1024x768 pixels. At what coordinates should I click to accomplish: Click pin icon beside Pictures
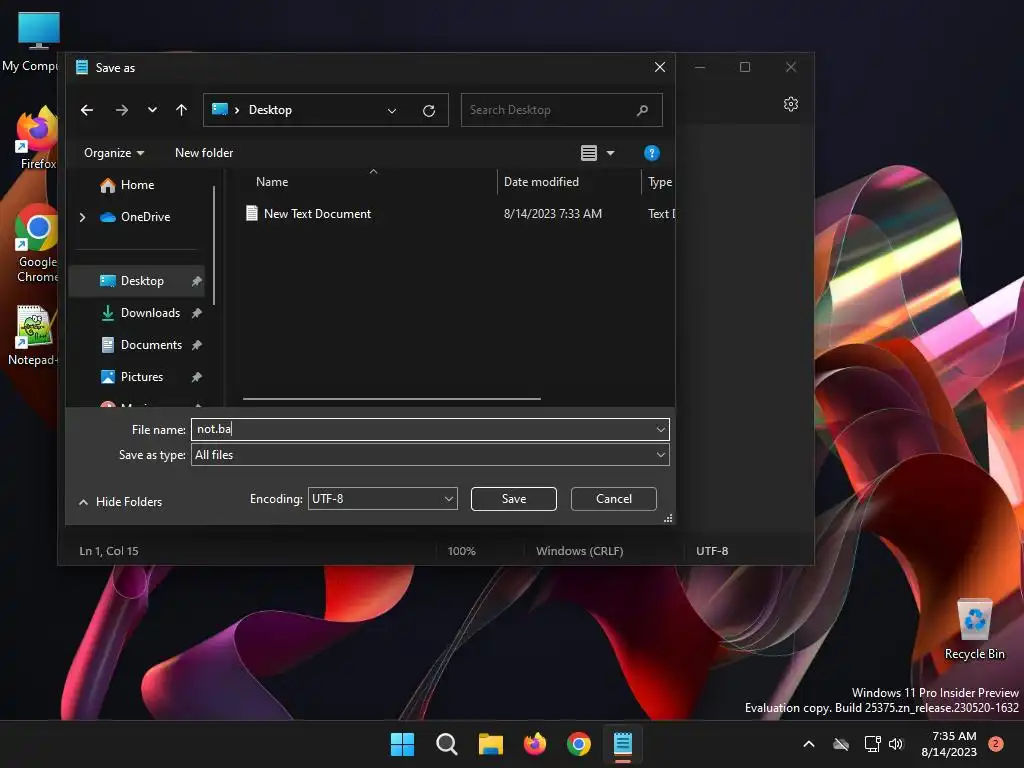tap(197, 377)
